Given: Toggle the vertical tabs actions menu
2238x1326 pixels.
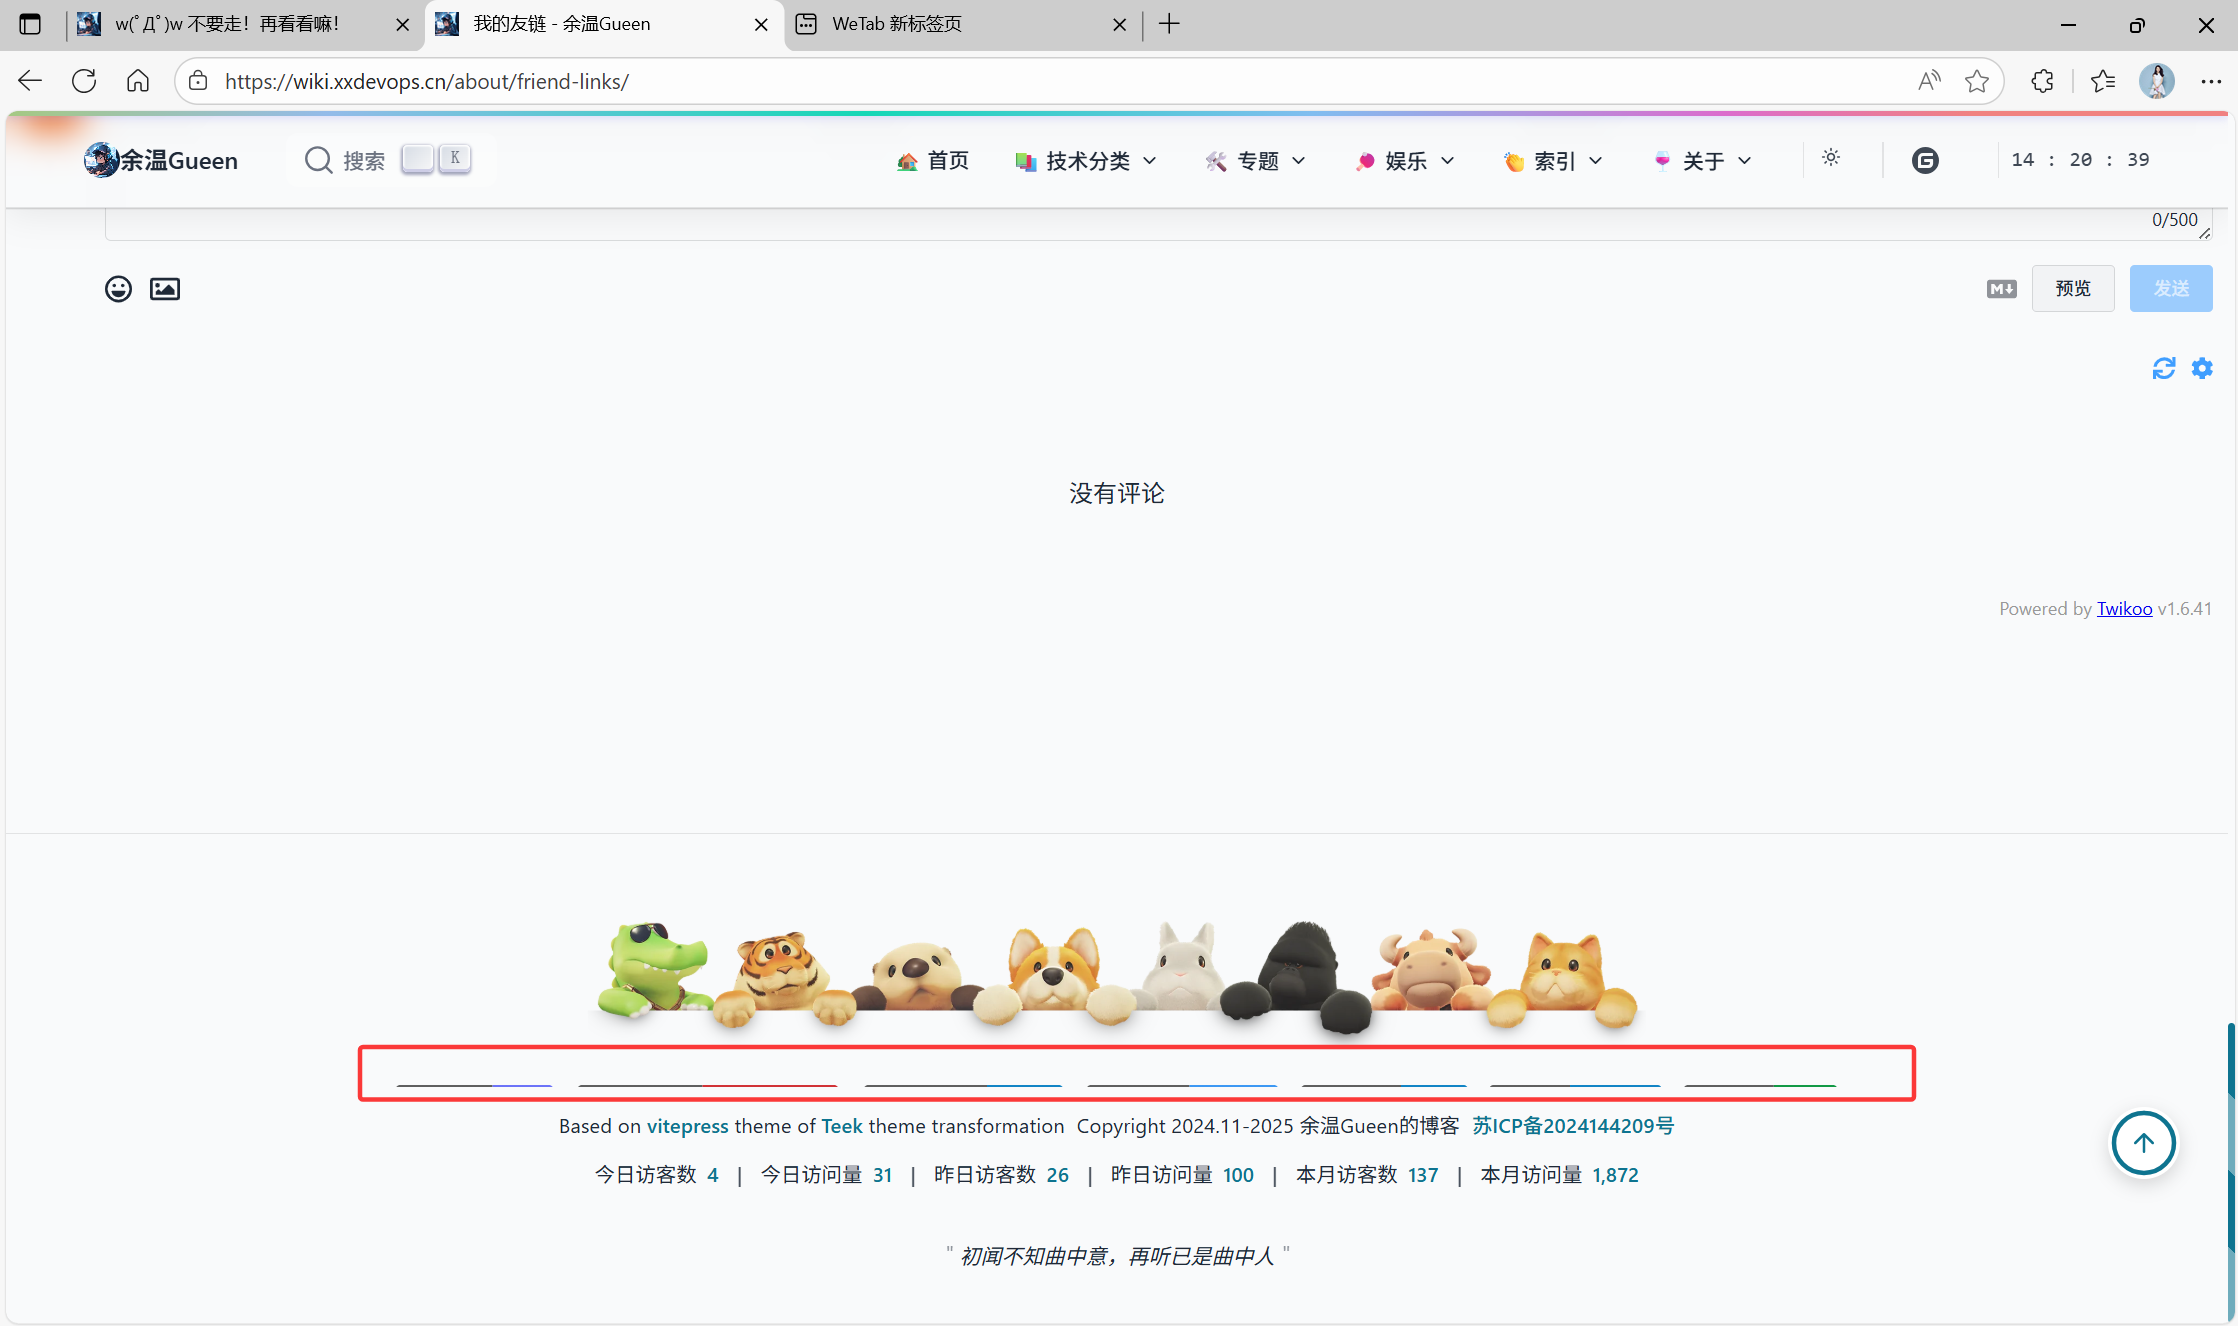Looking at the screenshot, I should [30, 24].
